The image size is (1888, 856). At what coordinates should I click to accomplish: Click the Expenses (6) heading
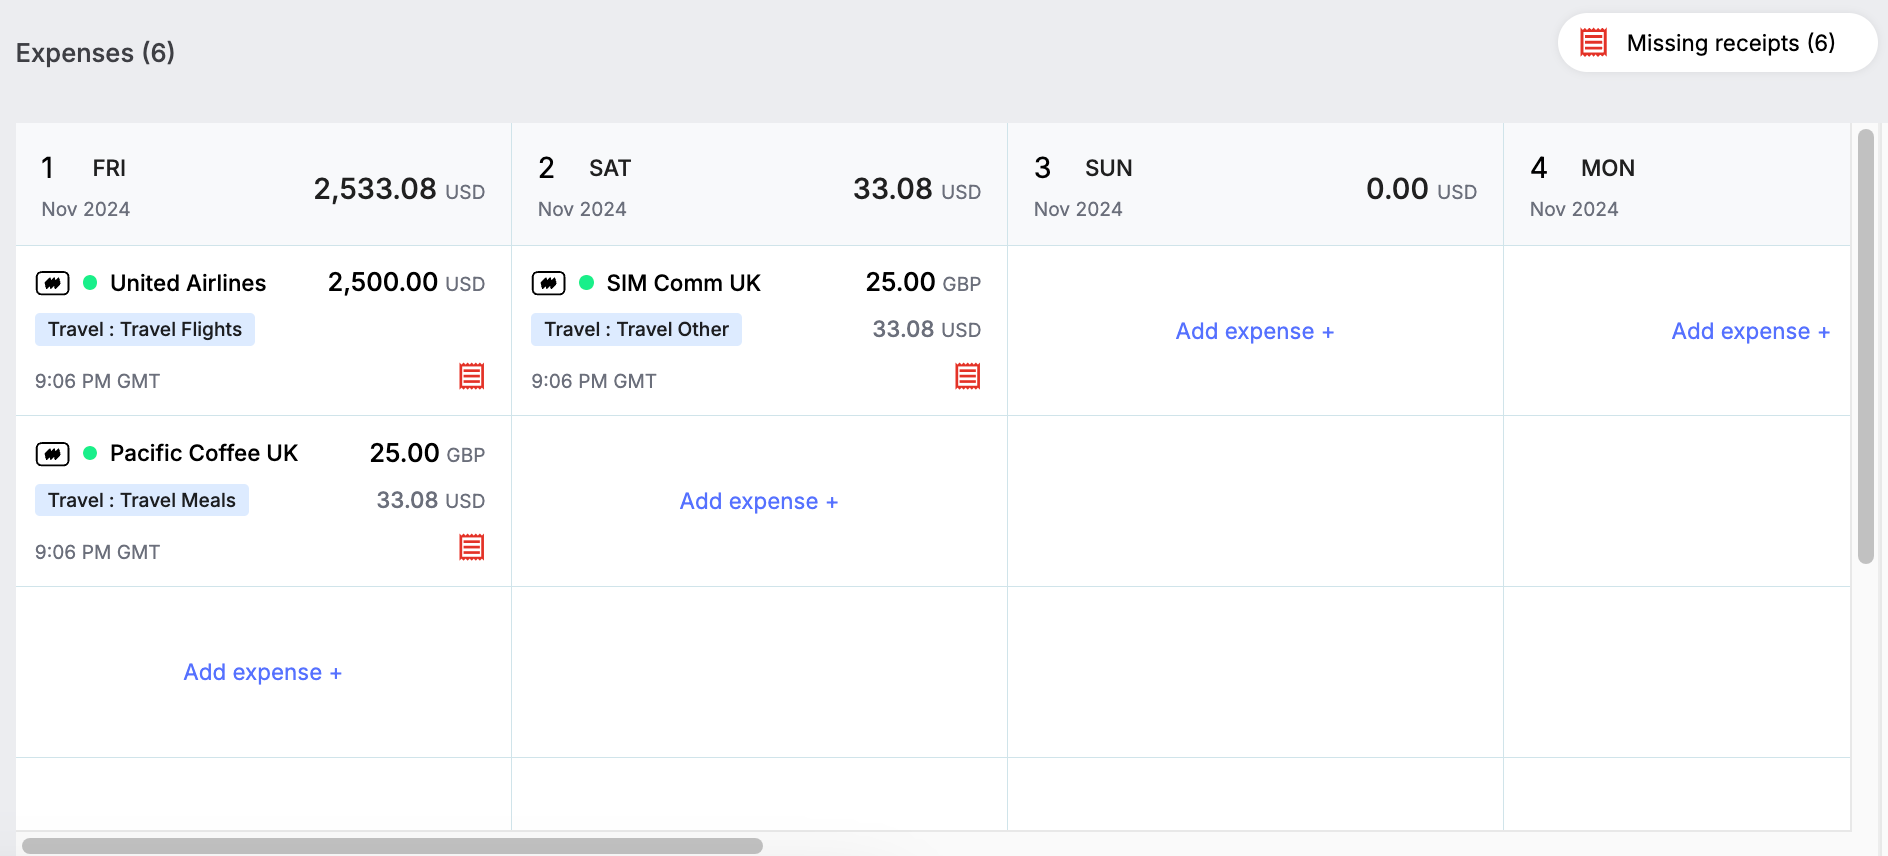coord(95,53)
